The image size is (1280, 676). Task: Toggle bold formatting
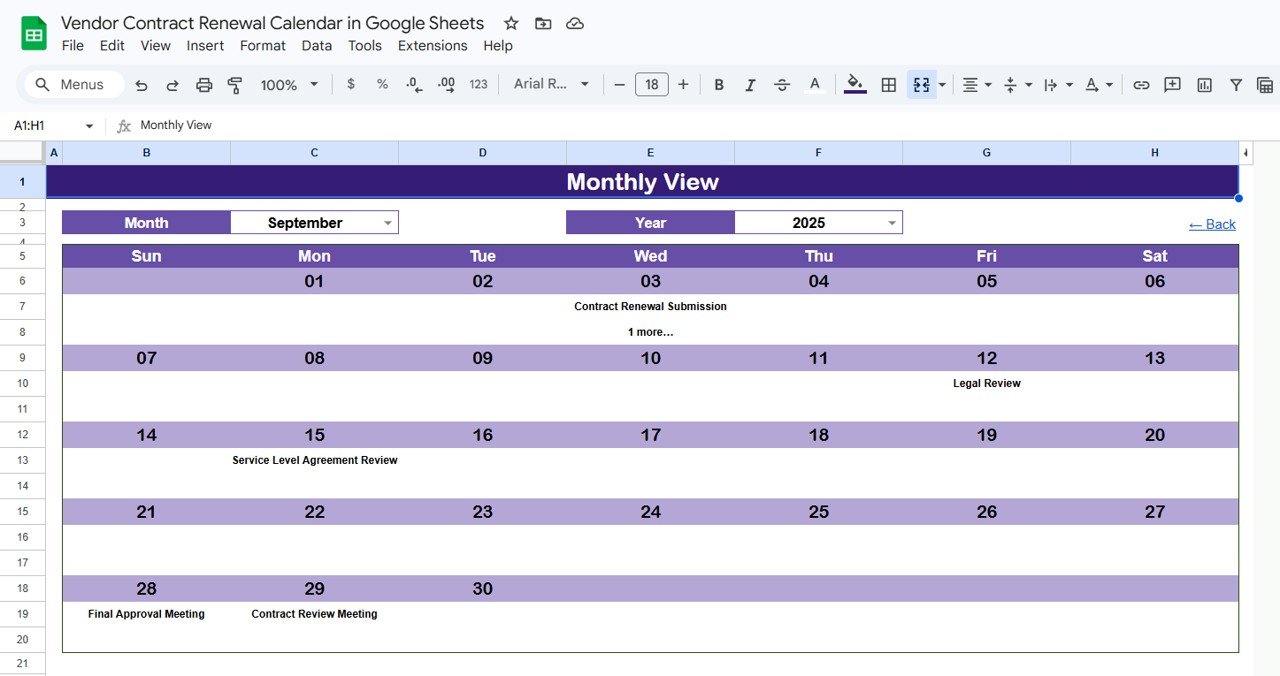click(718, 84)
